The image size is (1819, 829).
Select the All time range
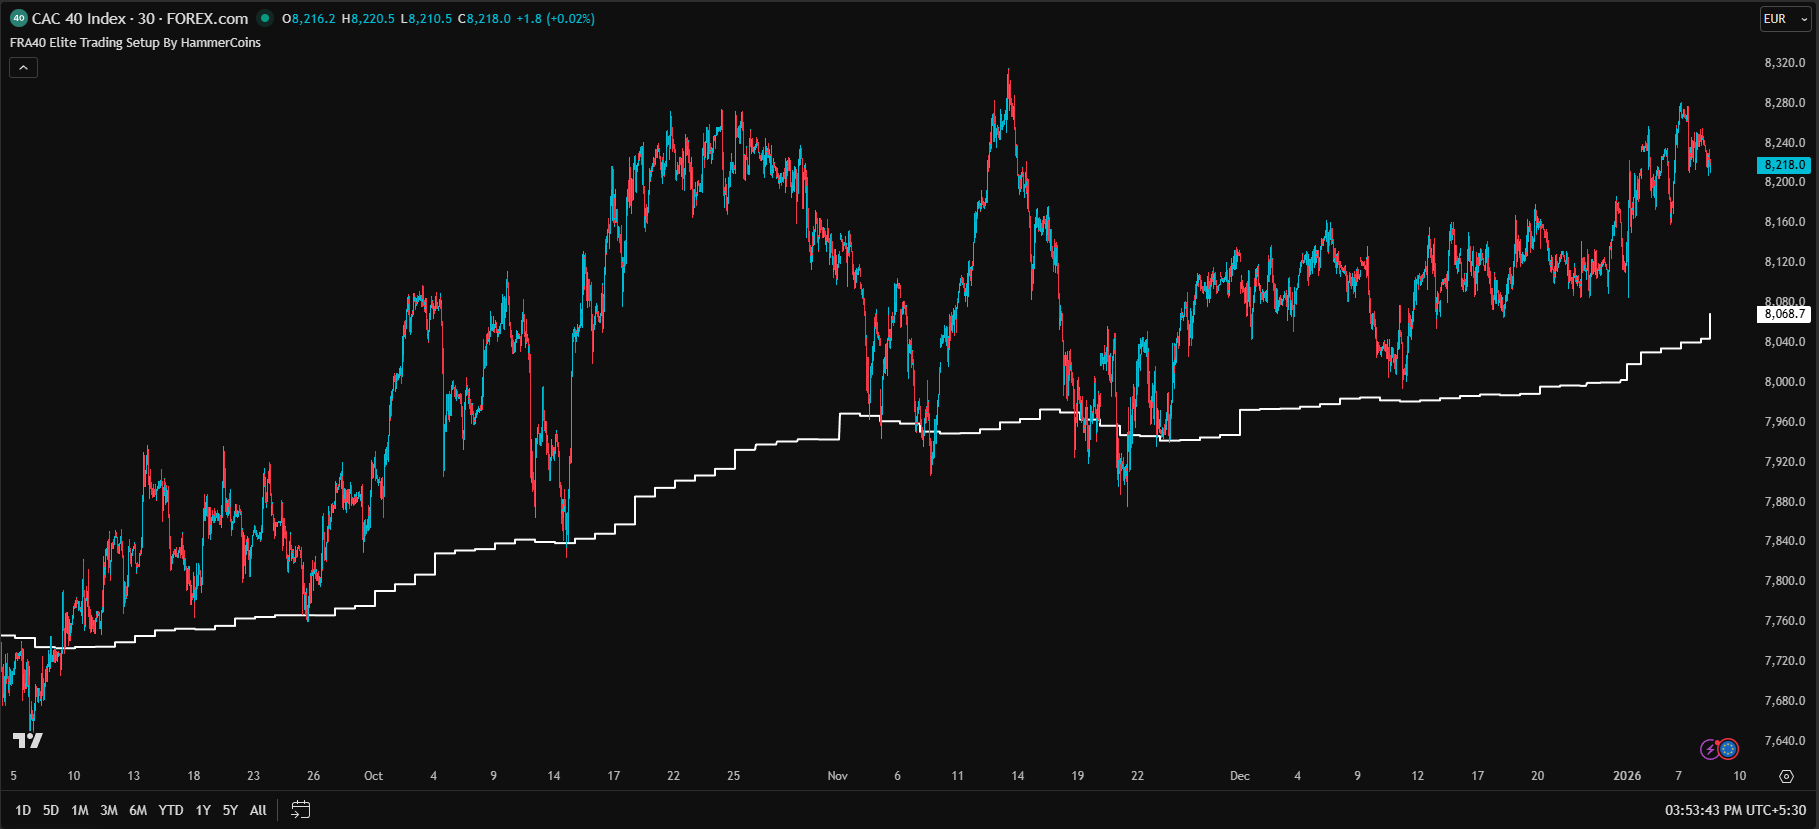[258, 810]
